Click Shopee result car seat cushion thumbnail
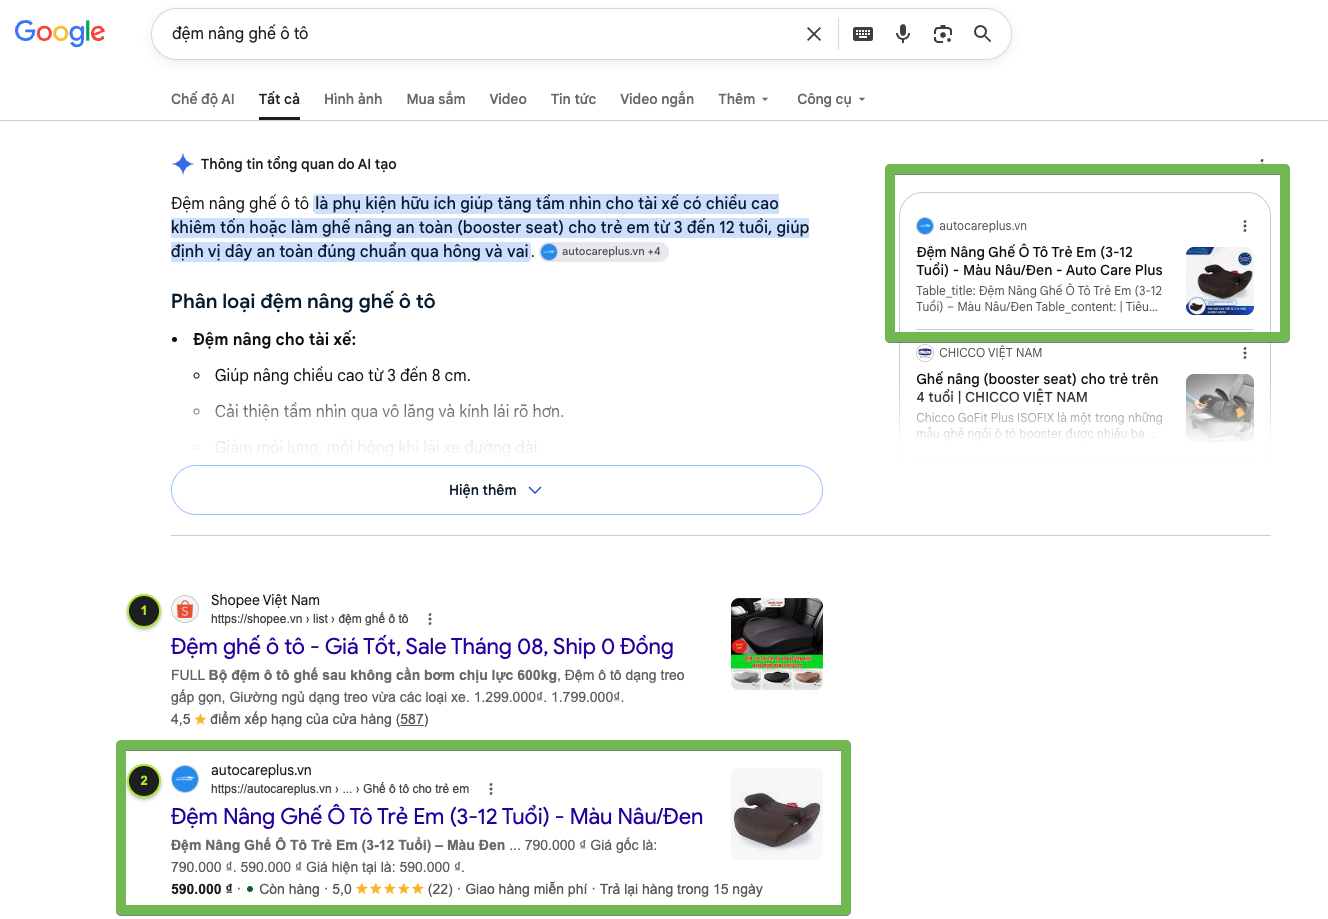The image size is (1328, 919). (777, 644)
